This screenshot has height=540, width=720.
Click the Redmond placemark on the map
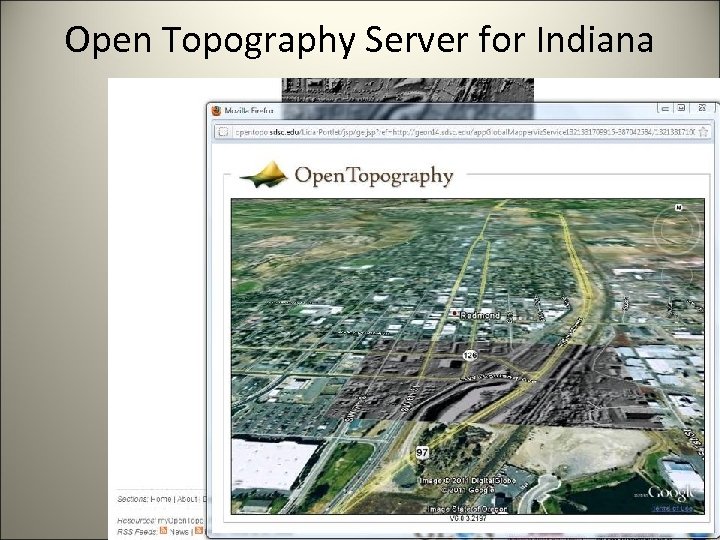[455, 313]
